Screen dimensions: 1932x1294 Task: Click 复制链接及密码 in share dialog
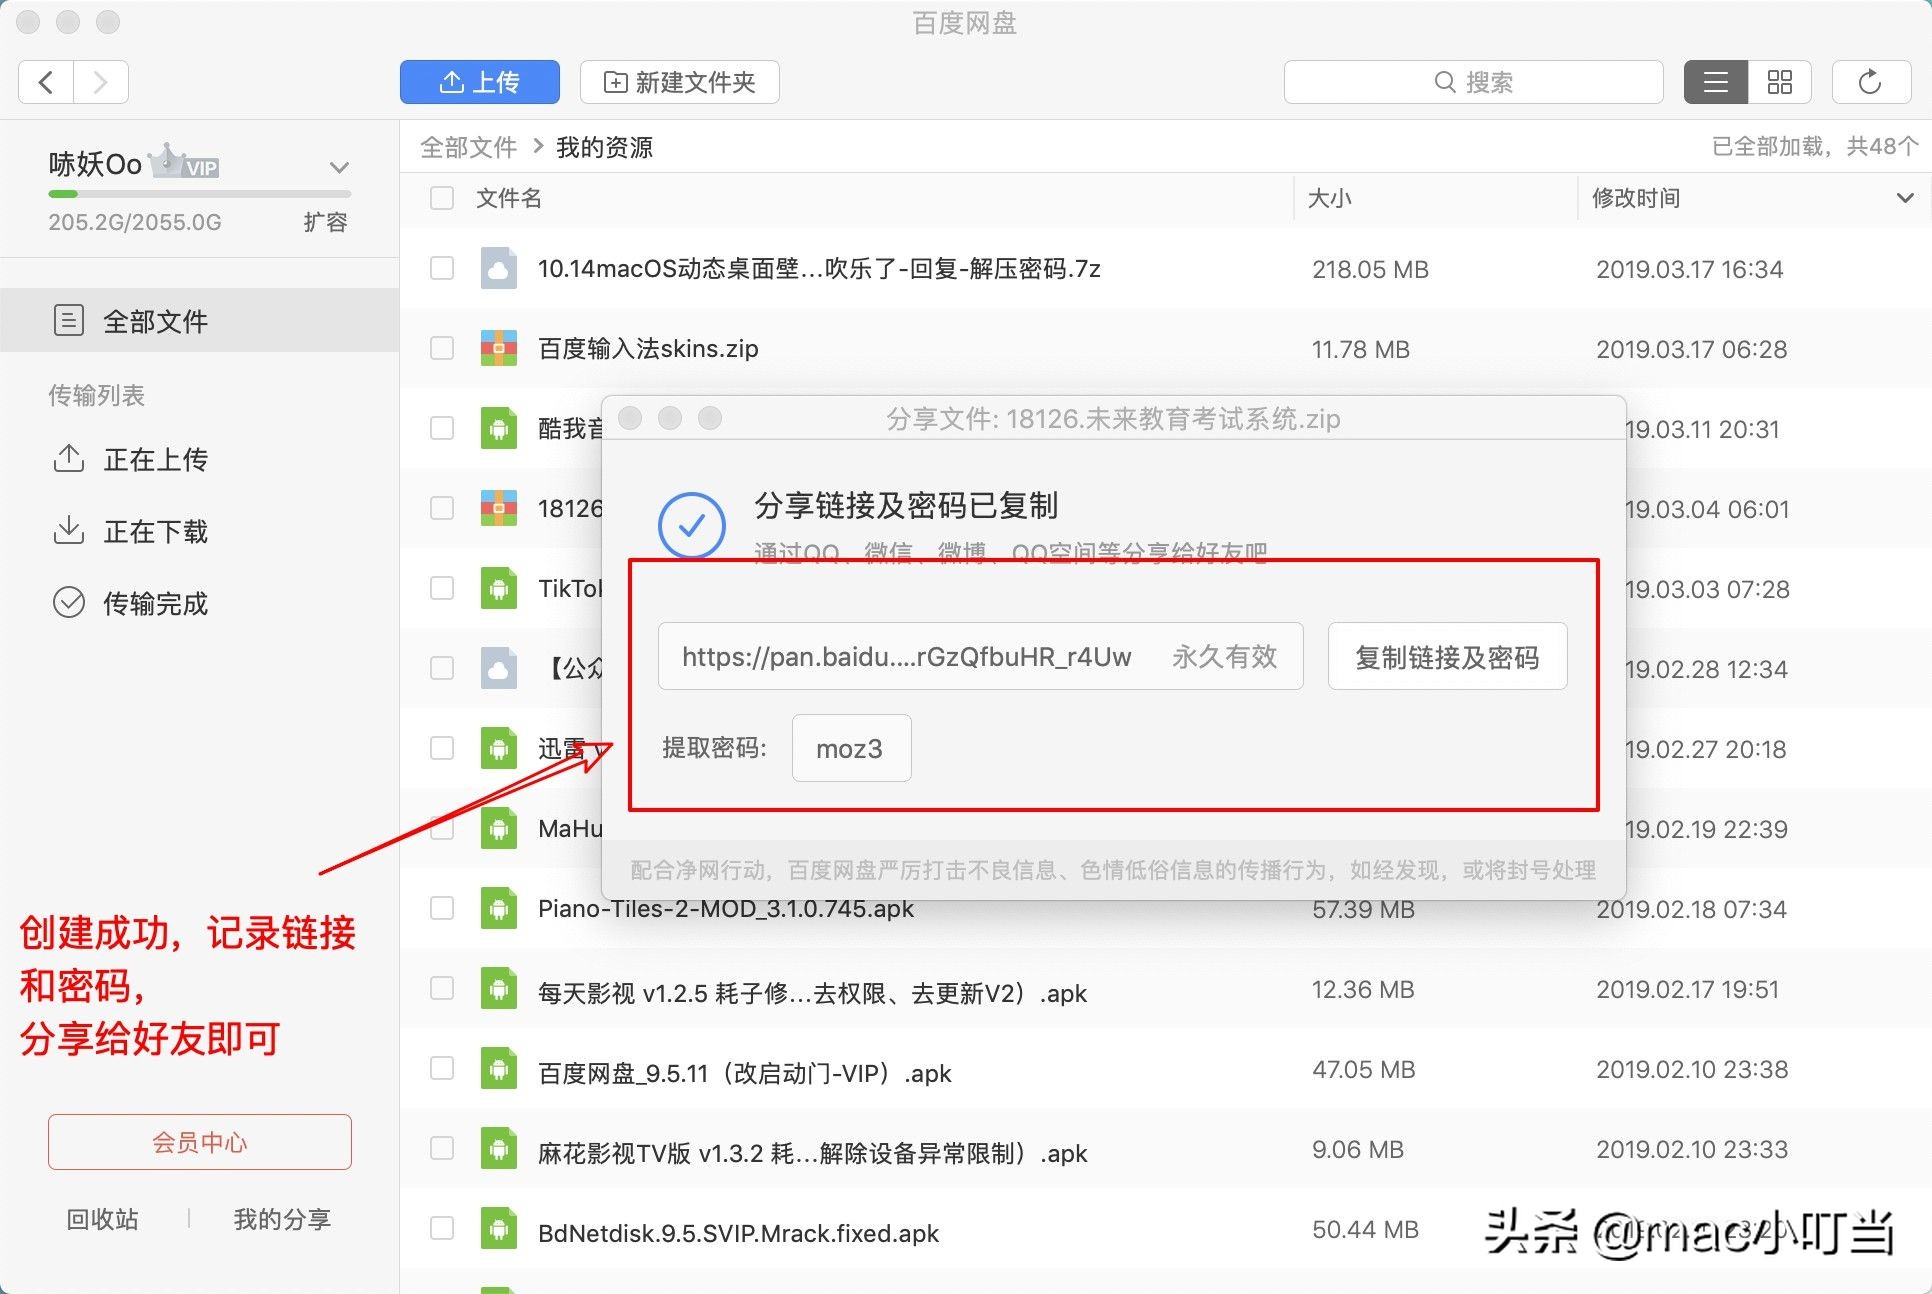(x=1447, y=656)
